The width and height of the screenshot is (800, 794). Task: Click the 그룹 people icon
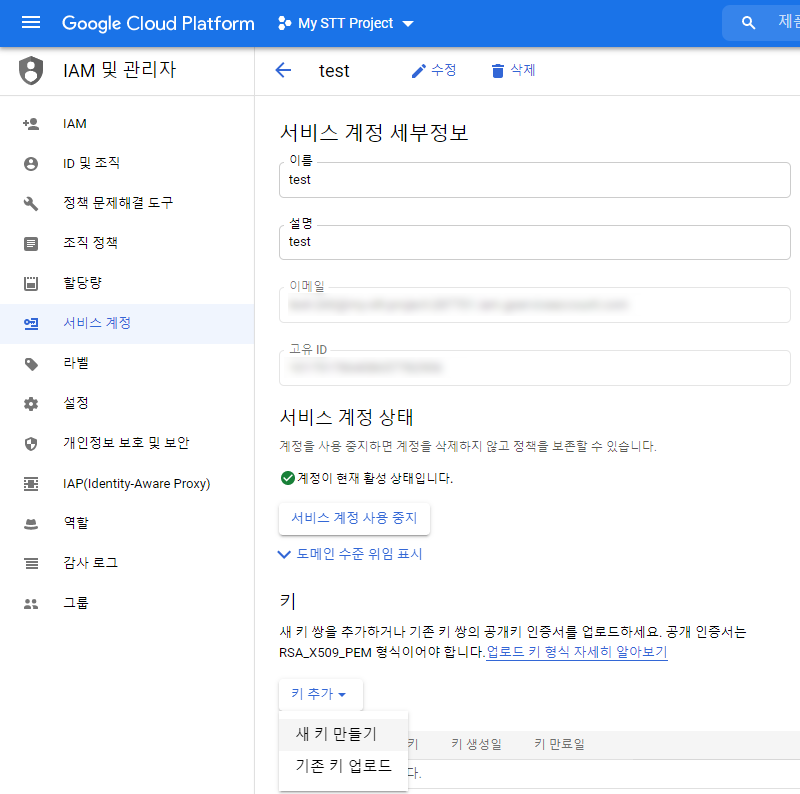[31, 604]
